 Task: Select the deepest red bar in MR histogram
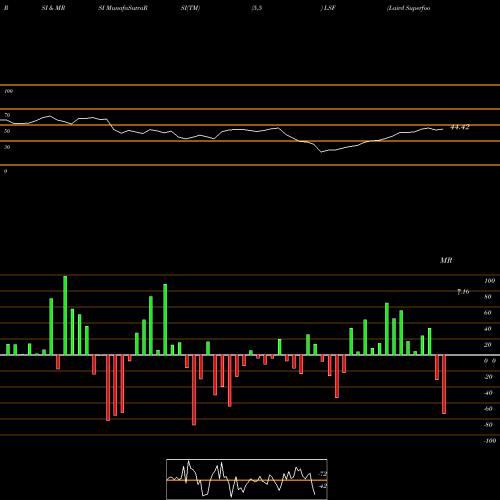click(194, 390)
